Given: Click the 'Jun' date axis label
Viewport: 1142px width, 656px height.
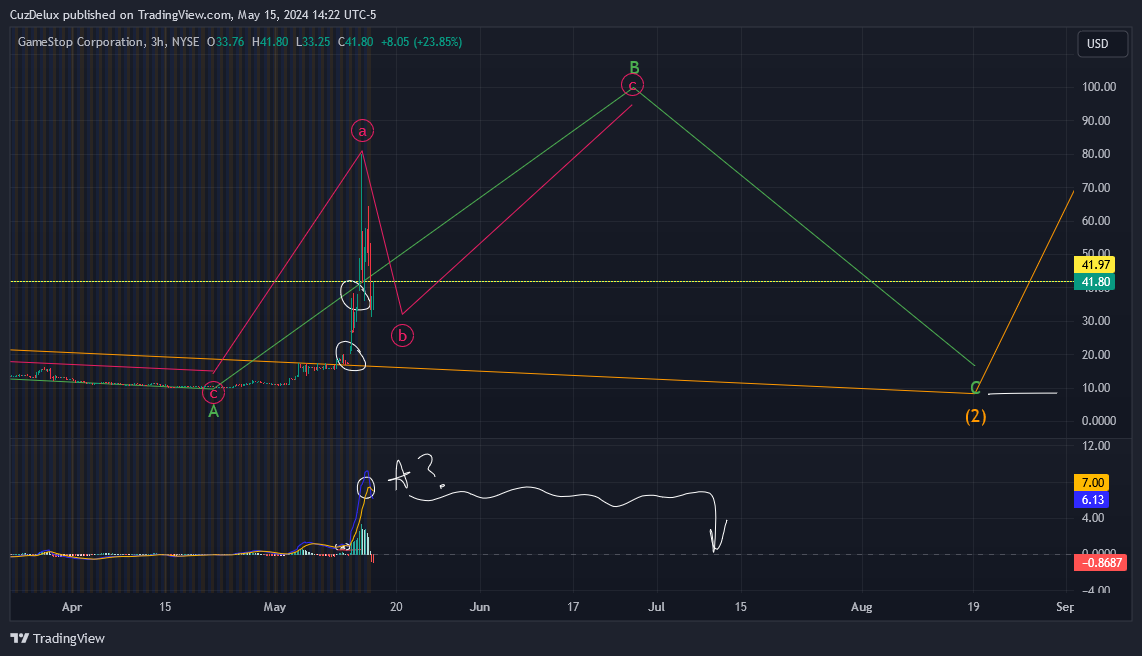Looking at the screenshot, I should tap(479, 606).
